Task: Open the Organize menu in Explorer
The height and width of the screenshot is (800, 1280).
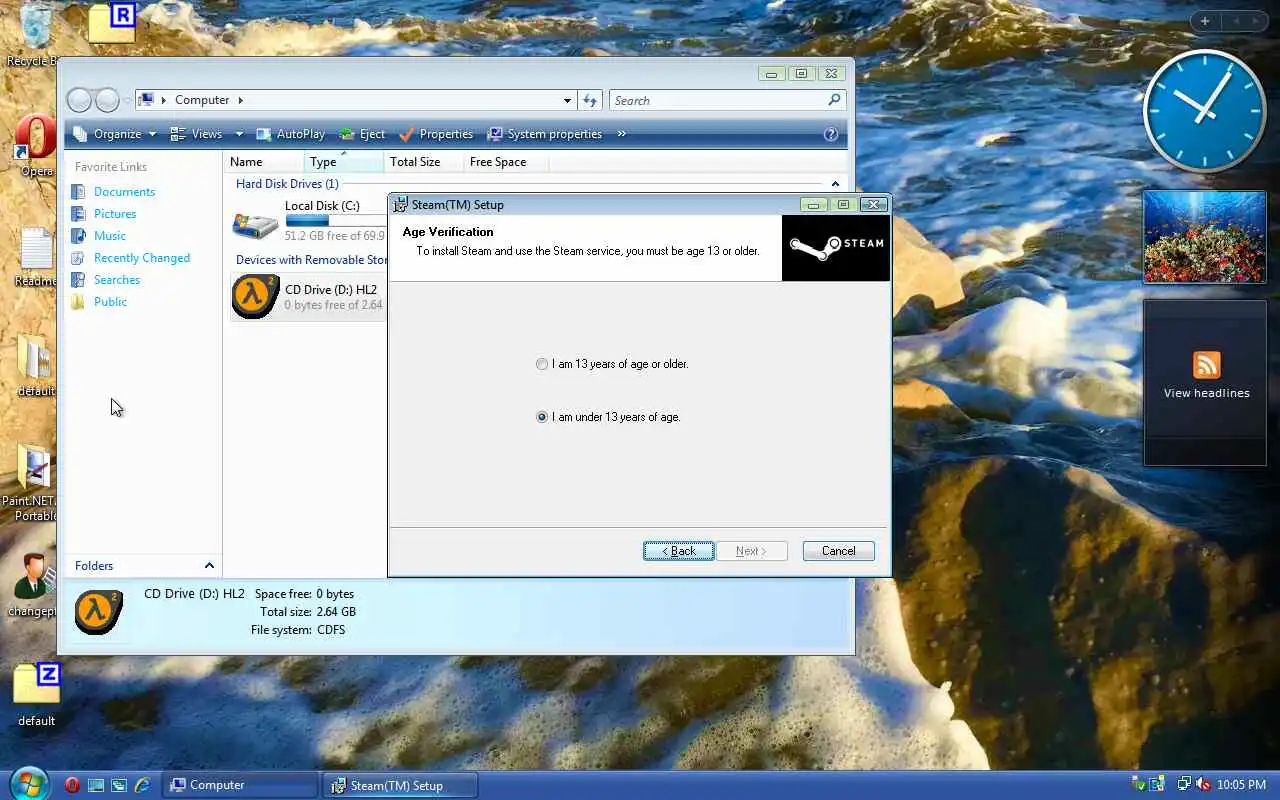Action: point(113,134)
